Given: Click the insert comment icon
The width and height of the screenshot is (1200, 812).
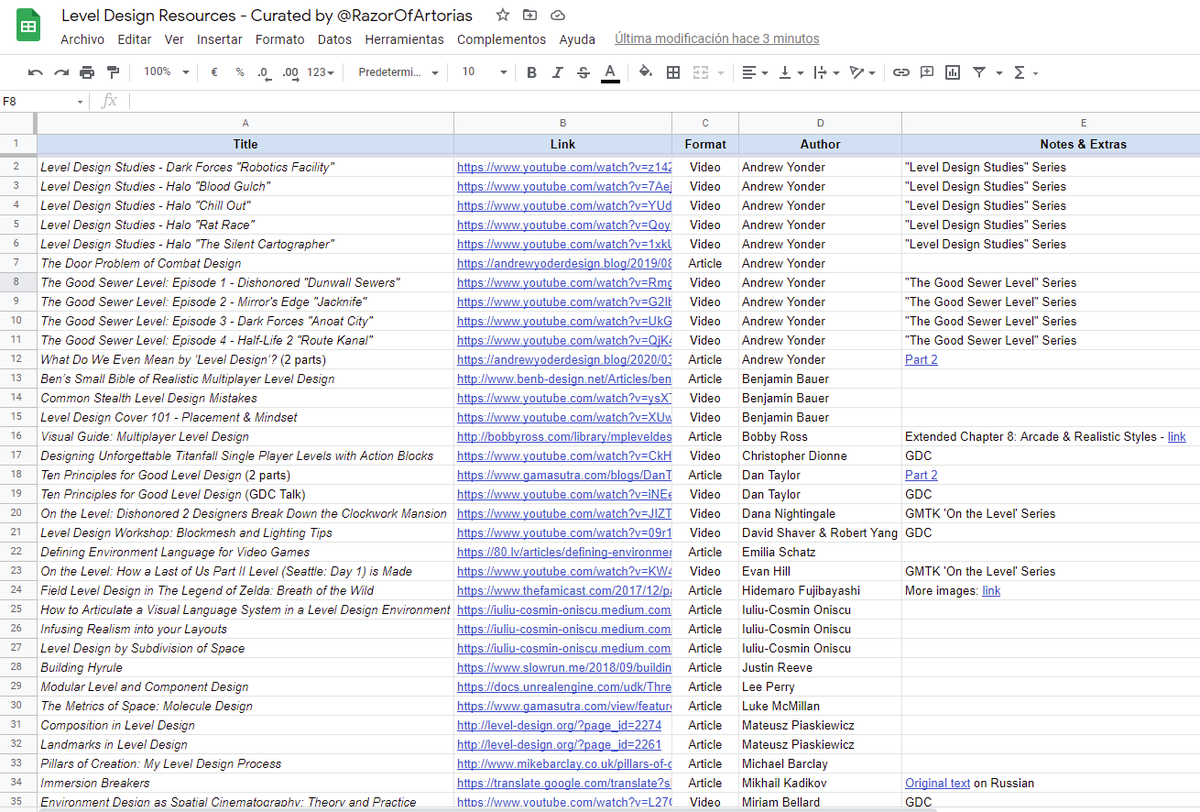Looking at the screenshot, I should click(927, 72).
